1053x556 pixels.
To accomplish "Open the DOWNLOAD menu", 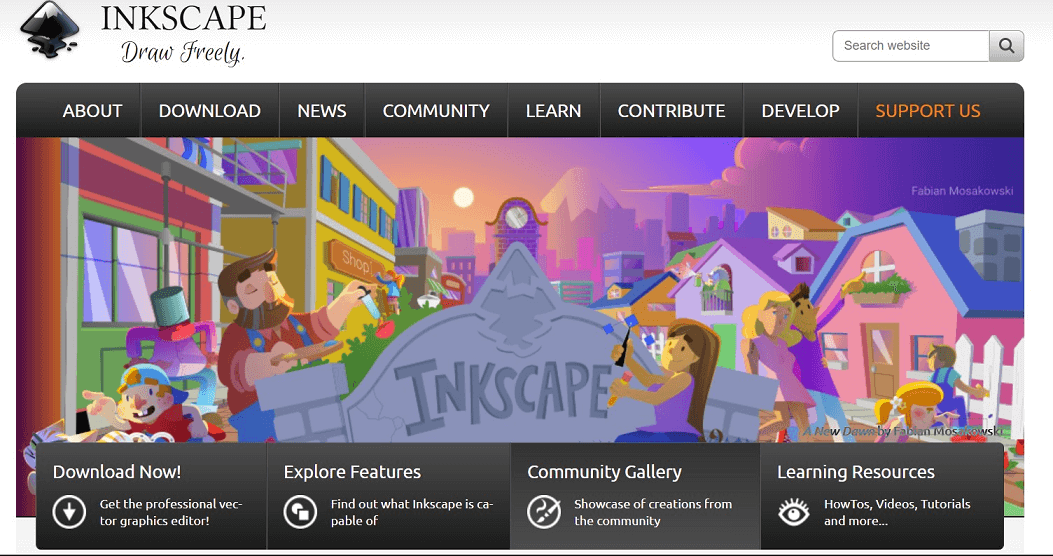I will click(x=210, y=111).
